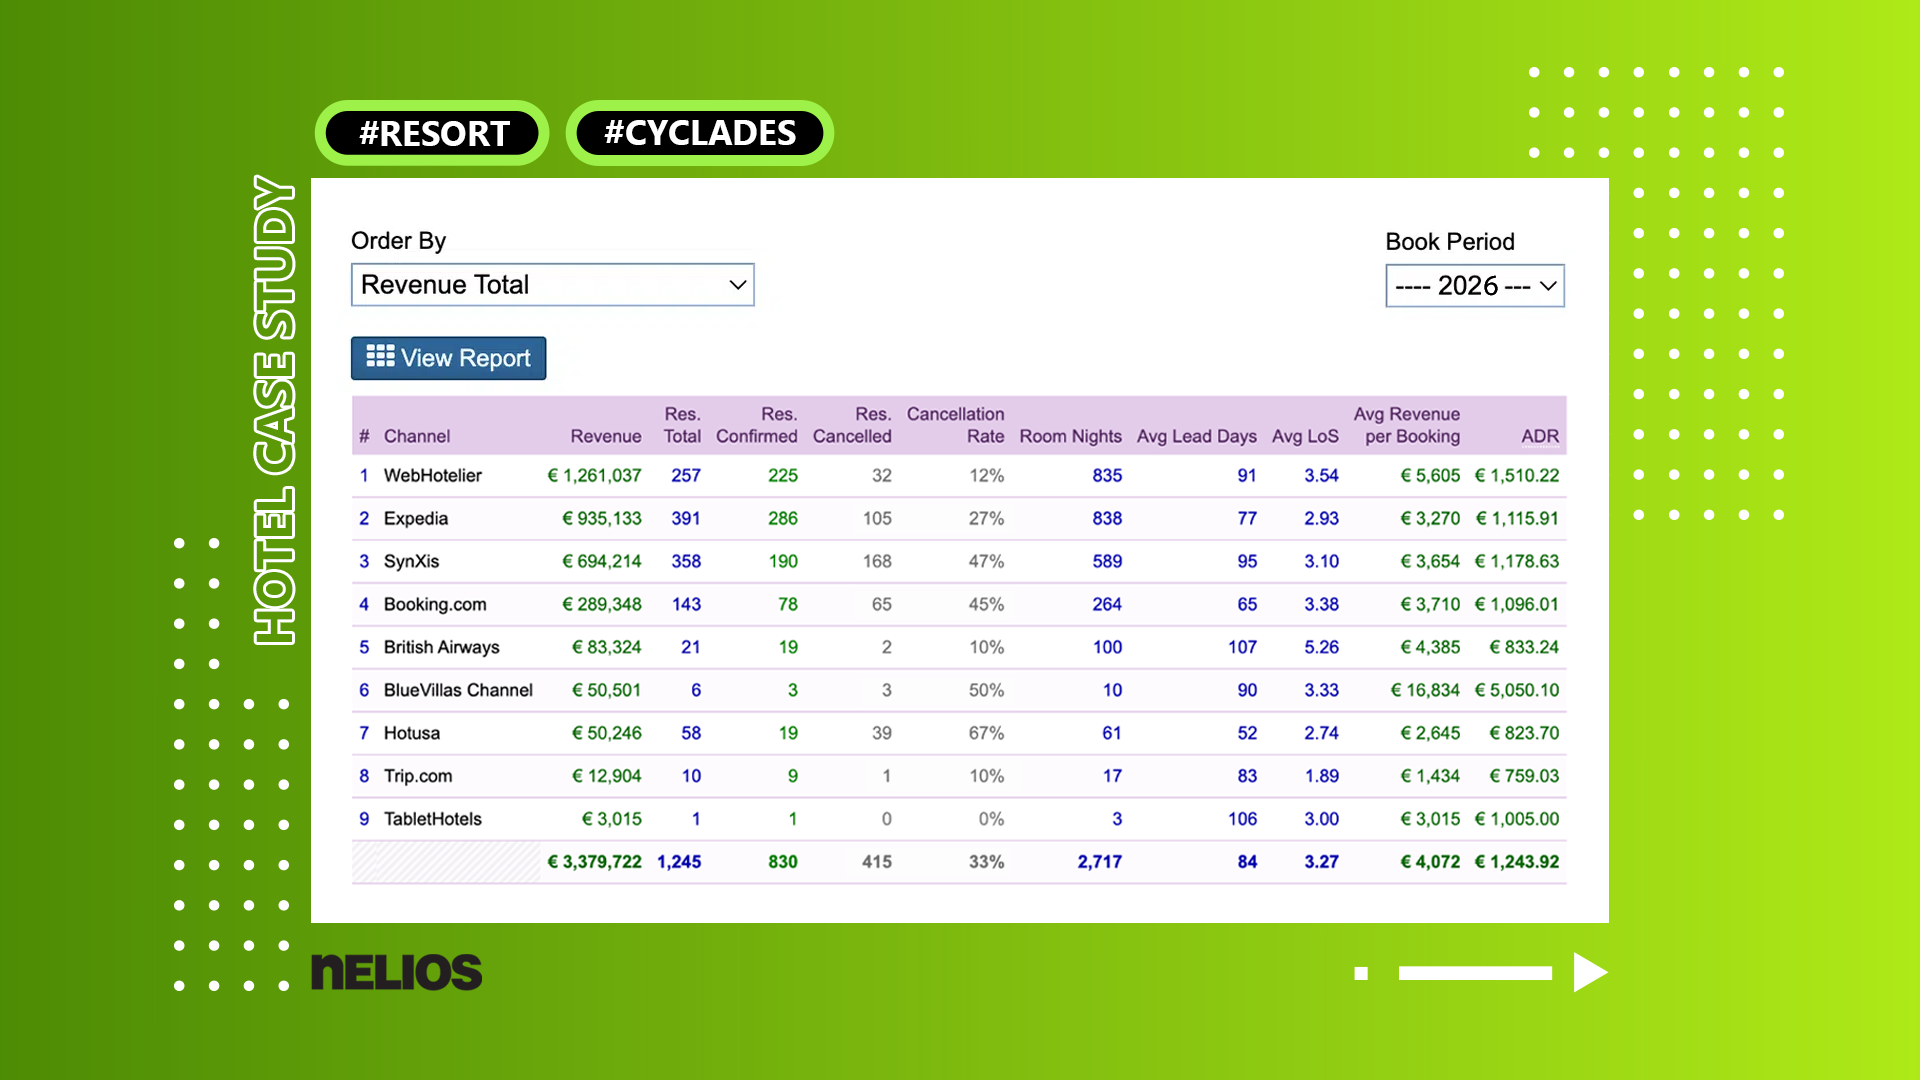
Task: Click the grid icon on View Report
Action: pyautogui.click(x=380, y=356)
